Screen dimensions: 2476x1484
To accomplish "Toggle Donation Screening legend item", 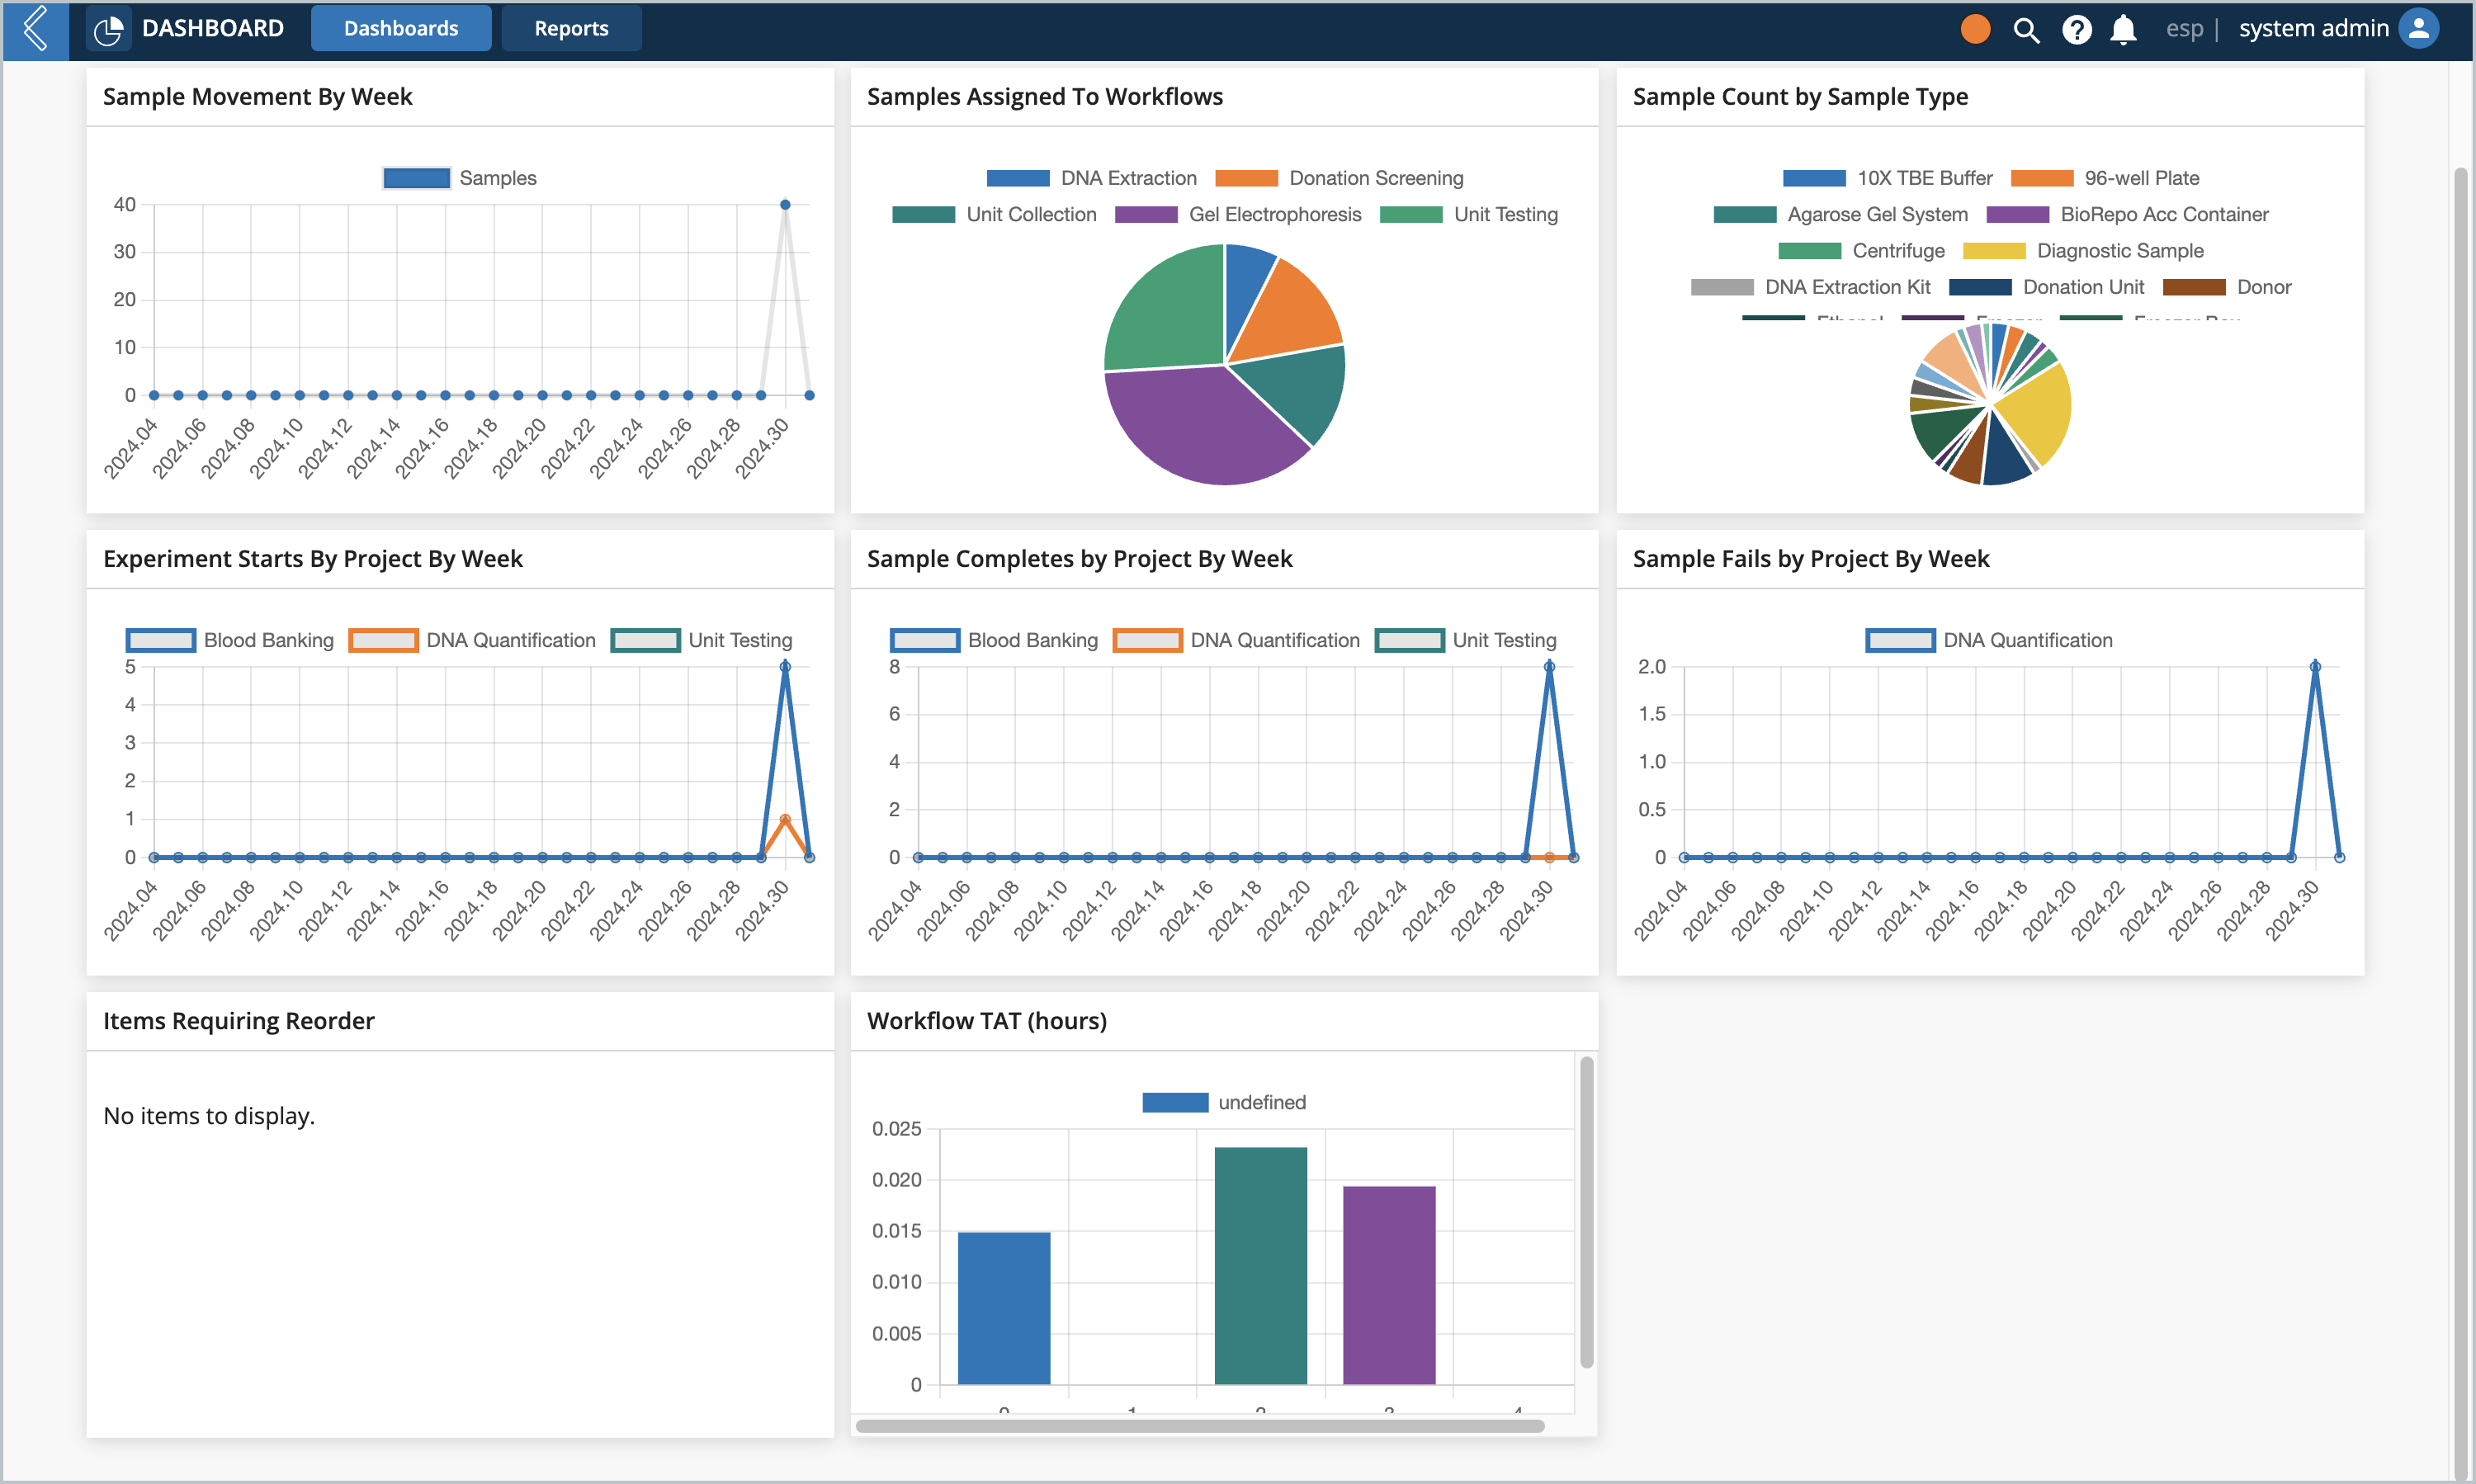I will (1339, 178).
